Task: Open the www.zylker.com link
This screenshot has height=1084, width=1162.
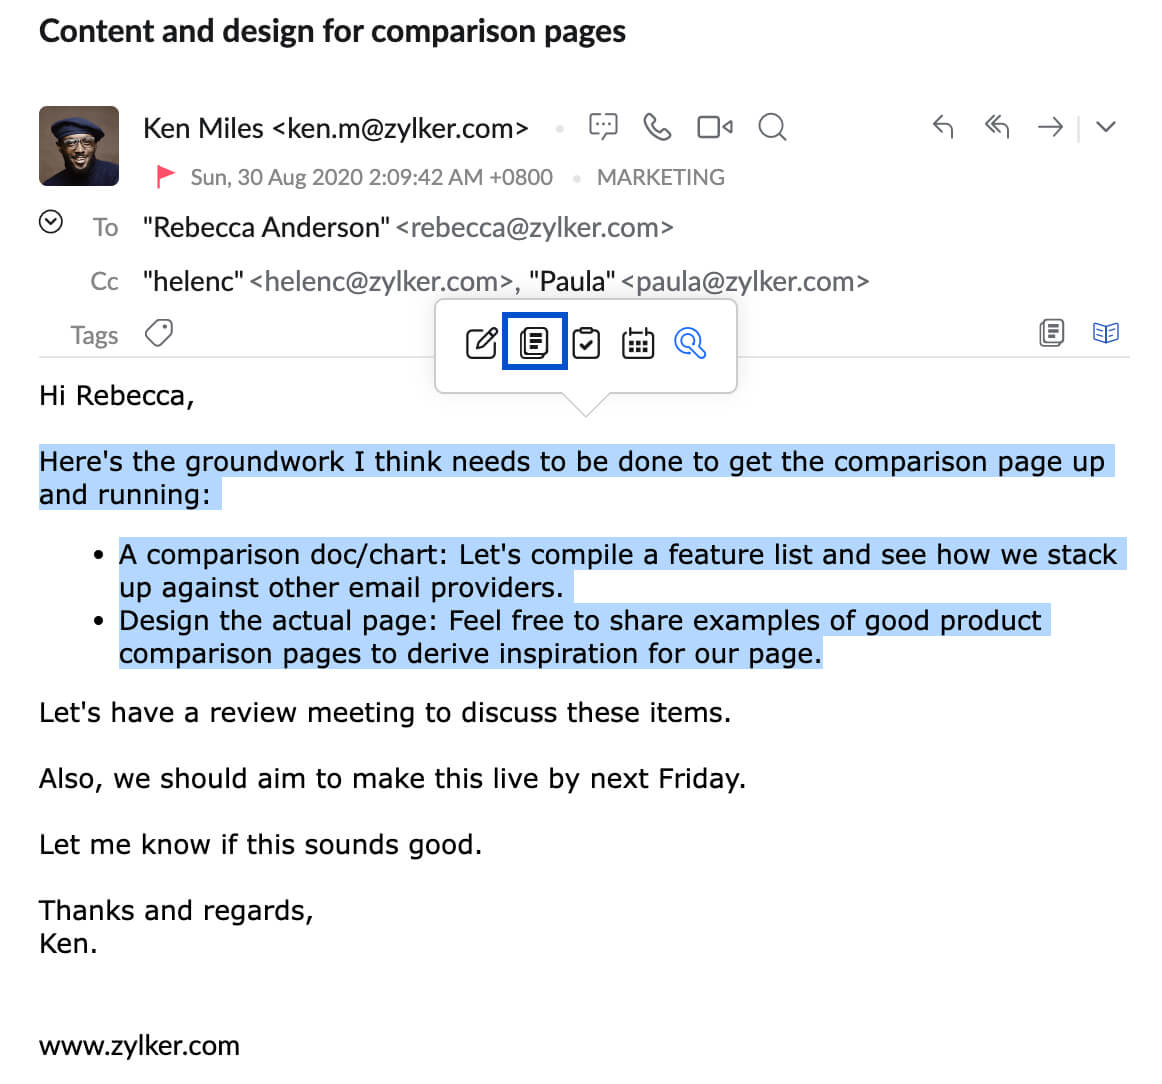Action: [x=139, y=1046]
